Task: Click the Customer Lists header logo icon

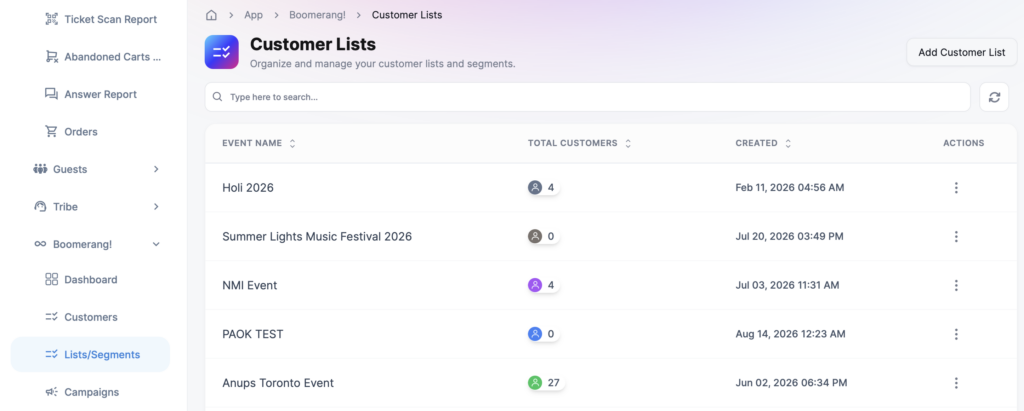Action: click(x=221, y=52)
